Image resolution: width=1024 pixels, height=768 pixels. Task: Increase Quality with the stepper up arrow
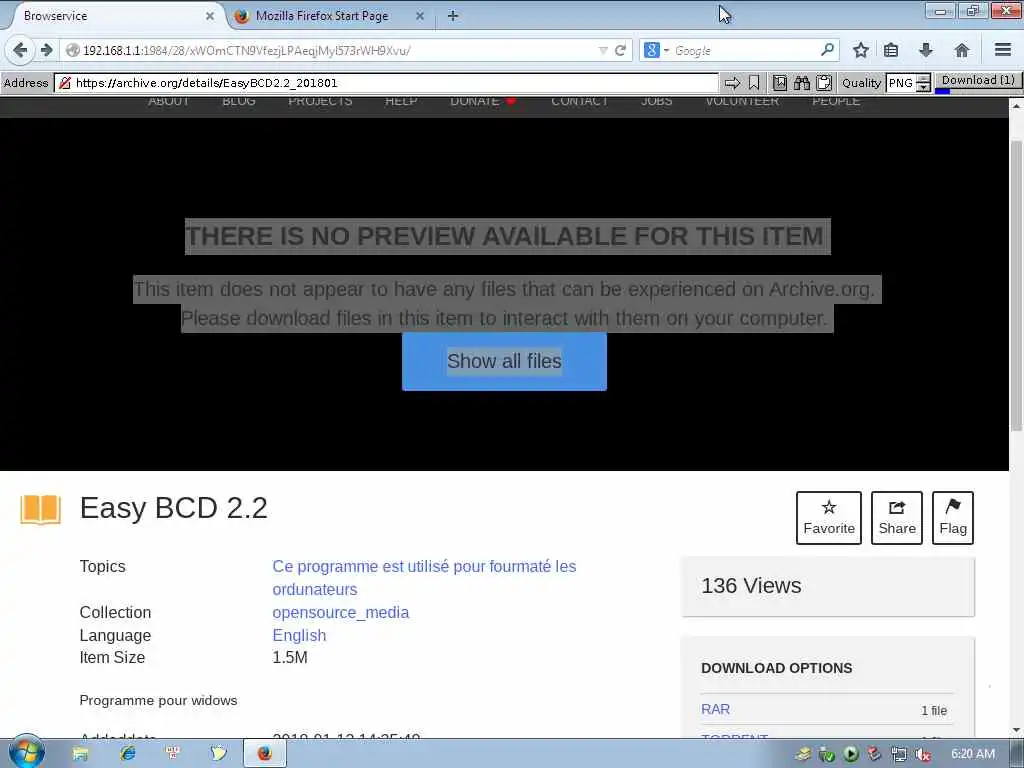tap(923, 78)
